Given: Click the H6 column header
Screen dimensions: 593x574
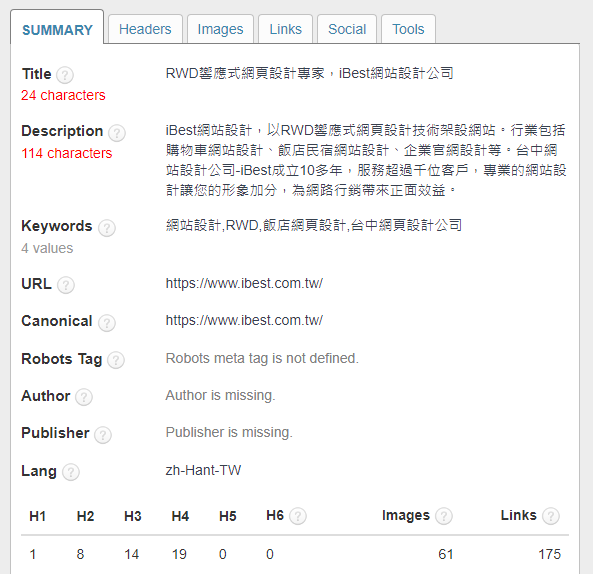Looking at the screenshot, I should pos(275,515).
